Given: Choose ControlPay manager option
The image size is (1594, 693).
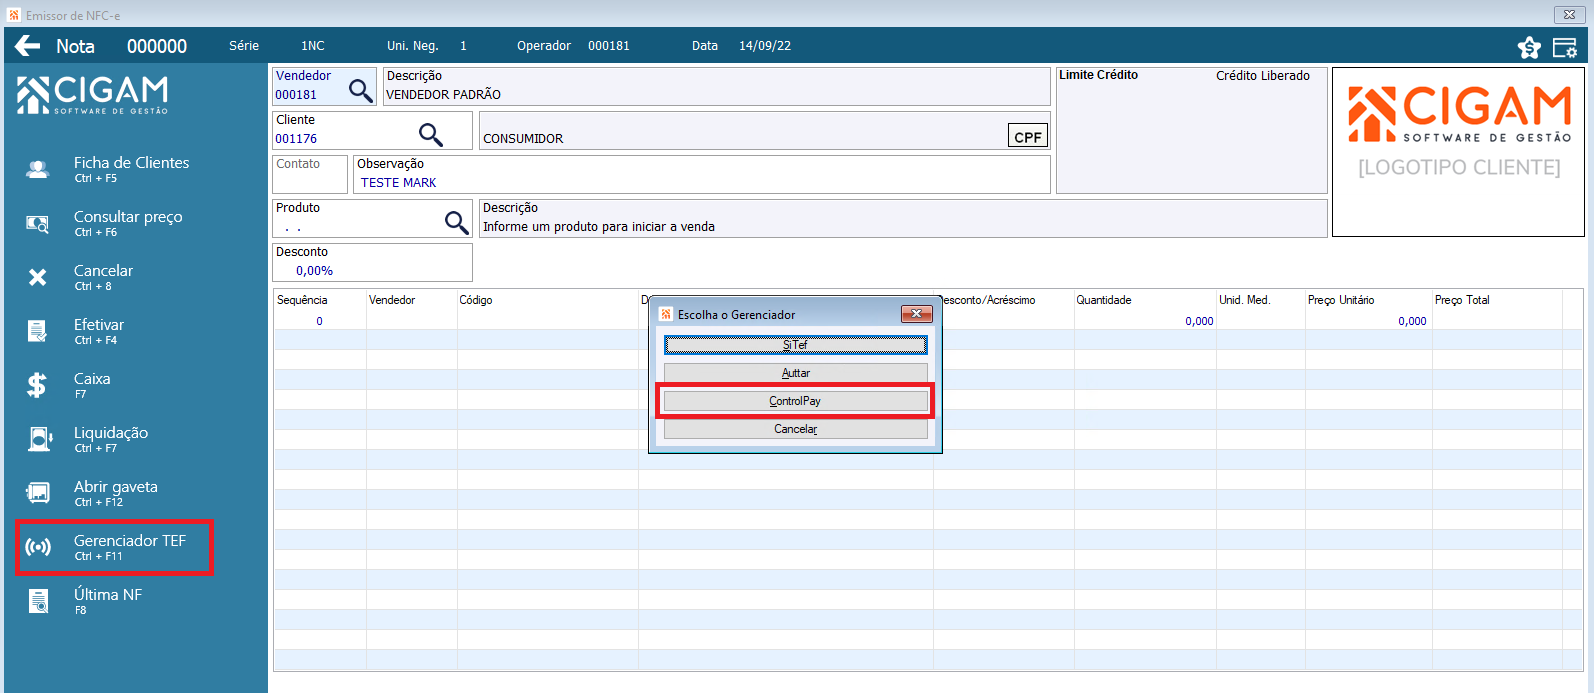Looking at the screenshot, I should (x=796, y=401).
